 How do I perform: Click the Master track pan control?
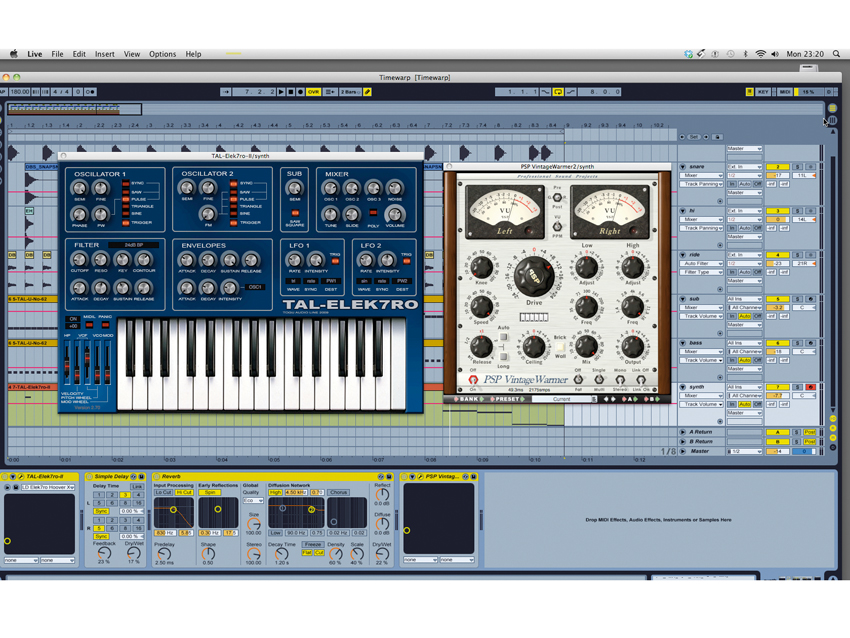click(804, 451)
